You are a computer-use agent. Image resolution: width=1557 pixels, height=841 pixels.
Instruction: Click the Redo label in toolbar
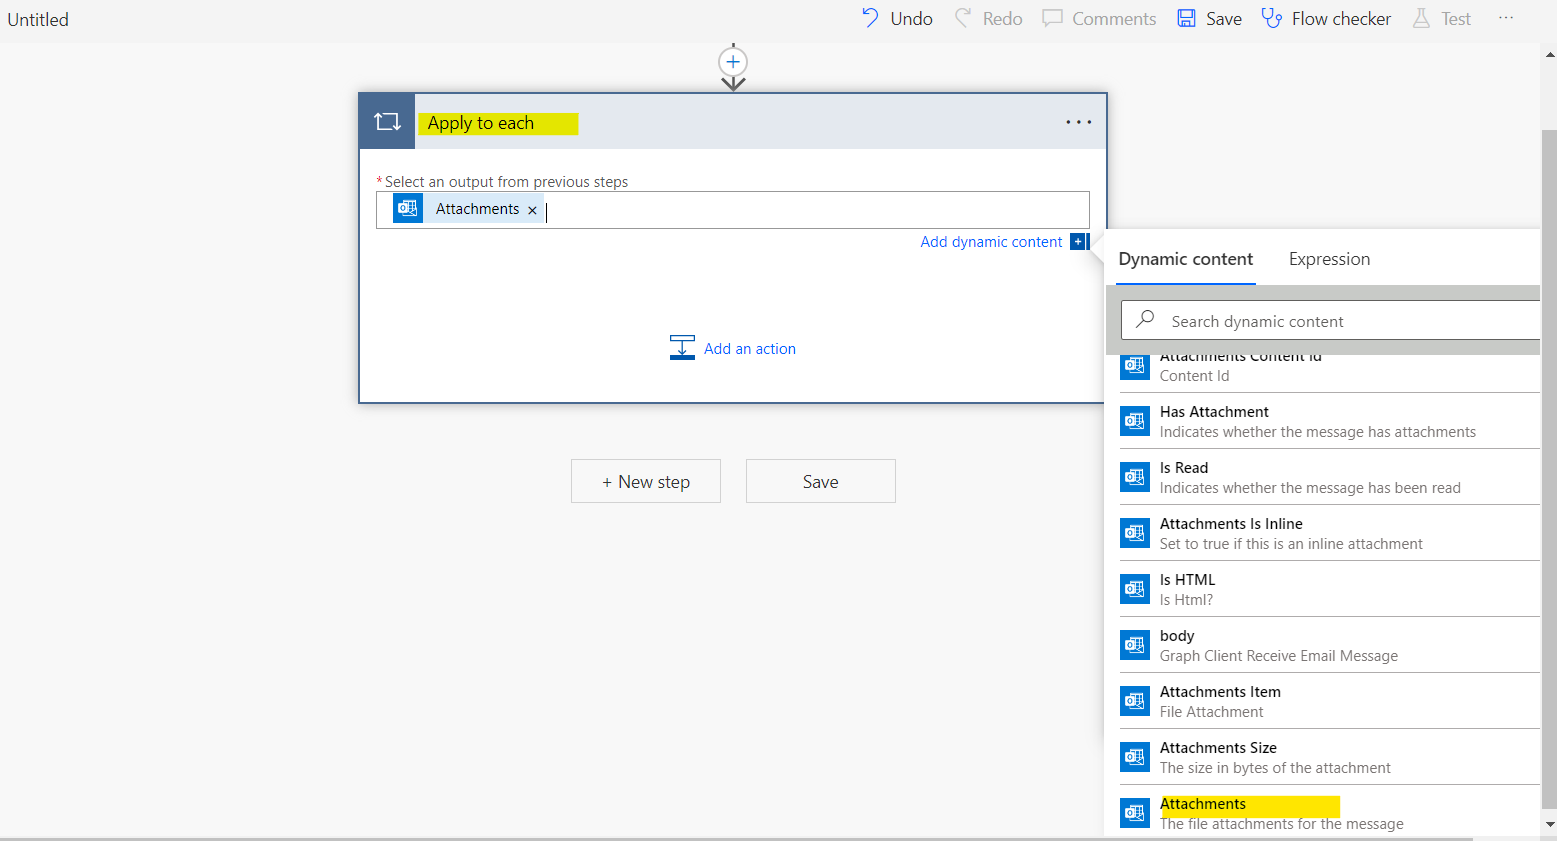[1002, 19]
